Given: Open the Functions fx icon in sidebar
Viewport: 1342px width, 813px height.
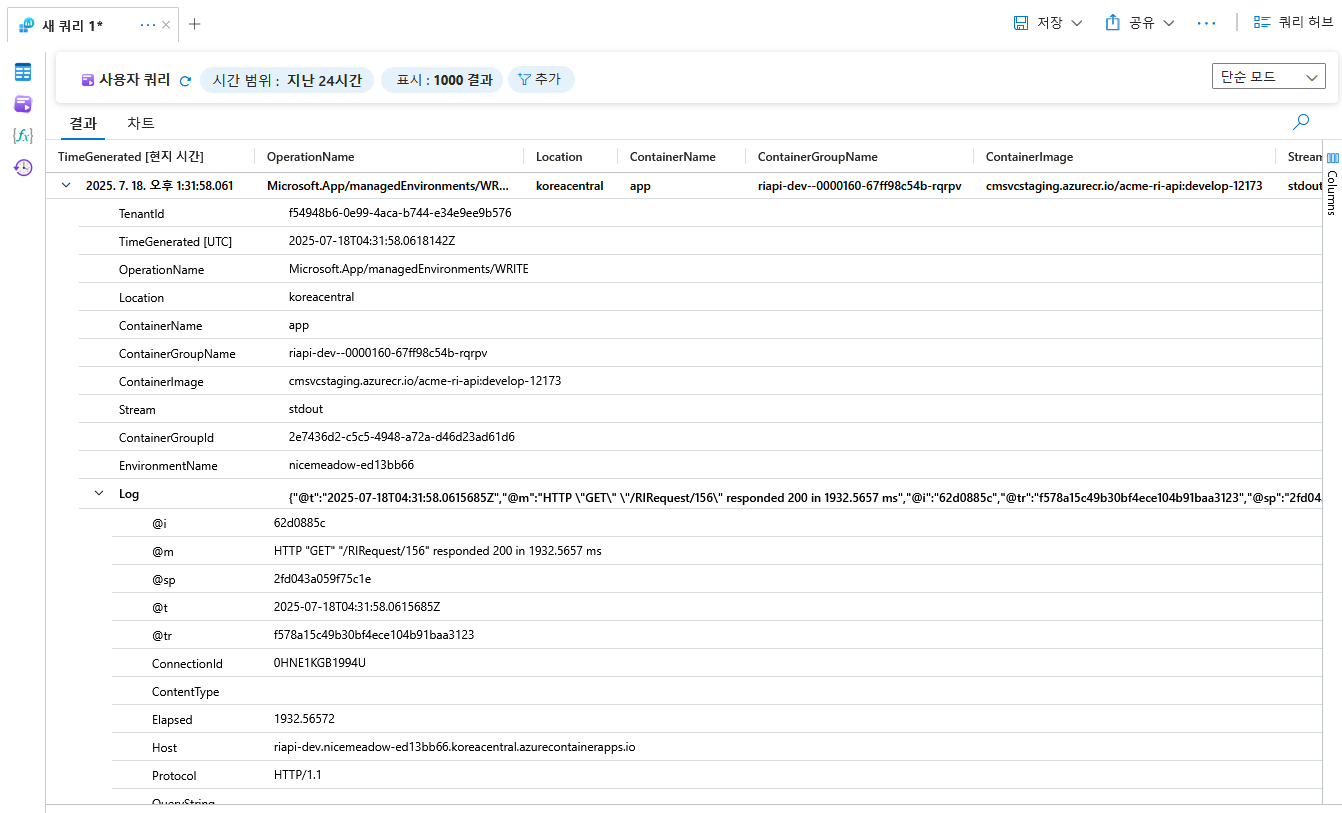Looking at the screenshot, I should coord(22,136).
